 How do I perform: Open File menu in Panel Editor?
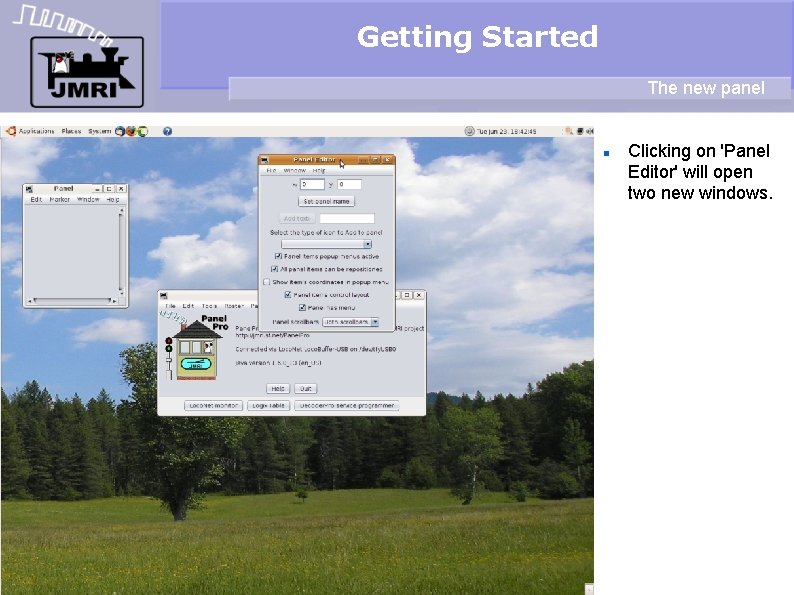click(x=271, y=171)
